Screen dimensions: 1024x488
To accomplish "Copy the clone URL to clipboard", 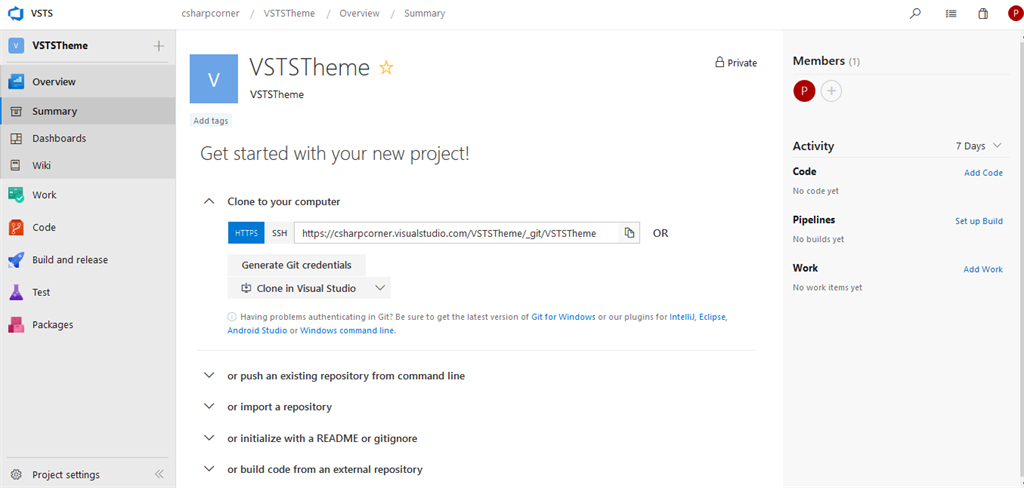I will coord(629,233).
